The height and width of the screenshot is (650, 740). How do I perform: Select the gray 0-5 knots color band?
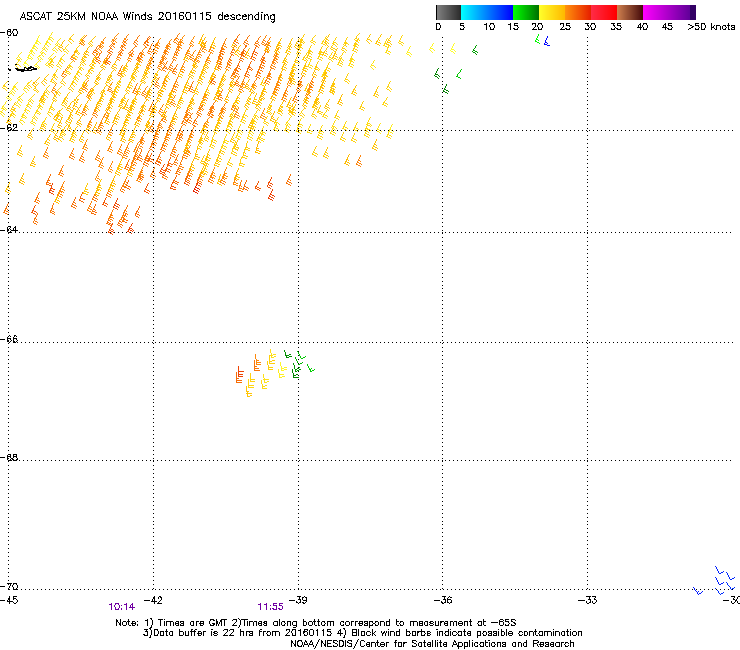click(x=448, y=12)
